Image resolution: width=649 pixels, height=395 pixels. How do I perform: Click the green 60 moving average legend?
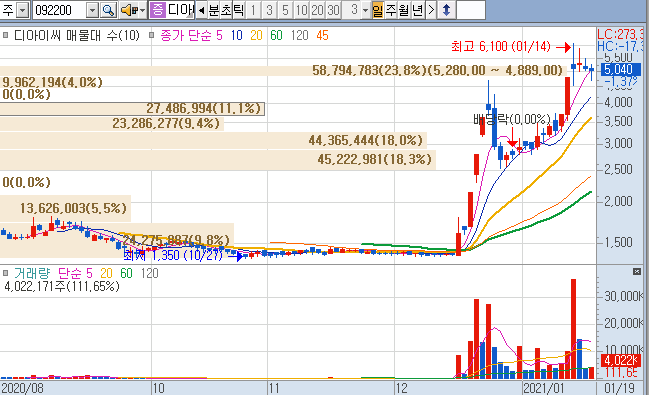[276, 35]
